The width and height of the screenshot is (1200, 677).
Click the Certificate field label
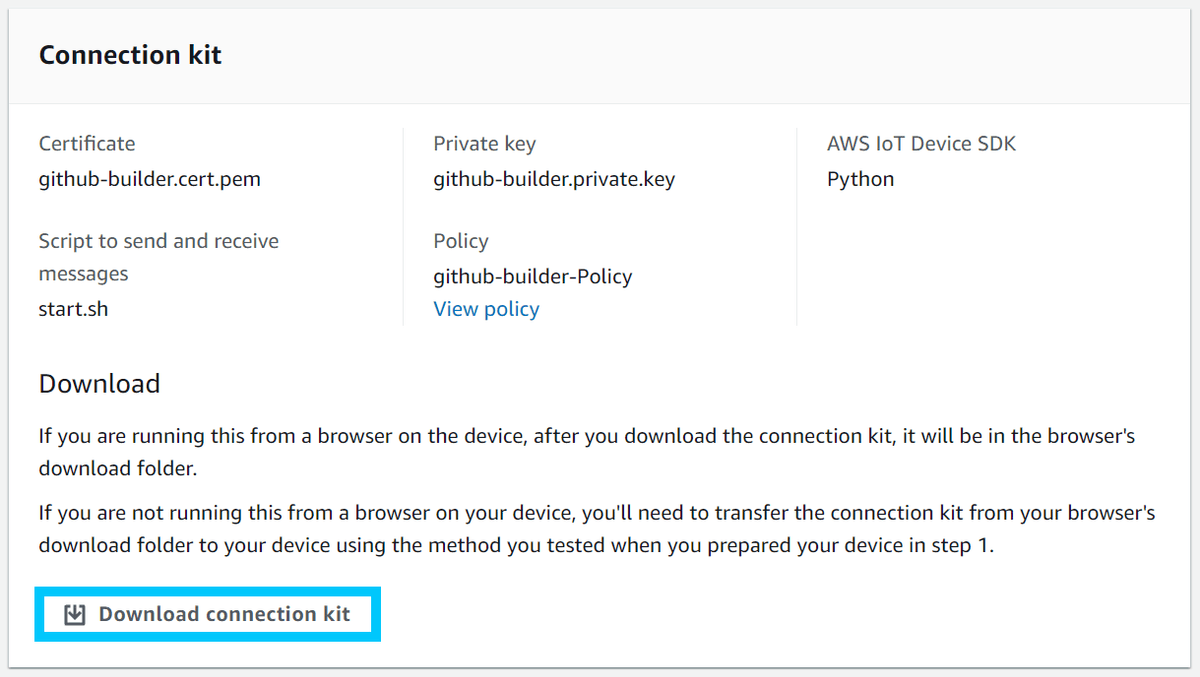(86, 143)
